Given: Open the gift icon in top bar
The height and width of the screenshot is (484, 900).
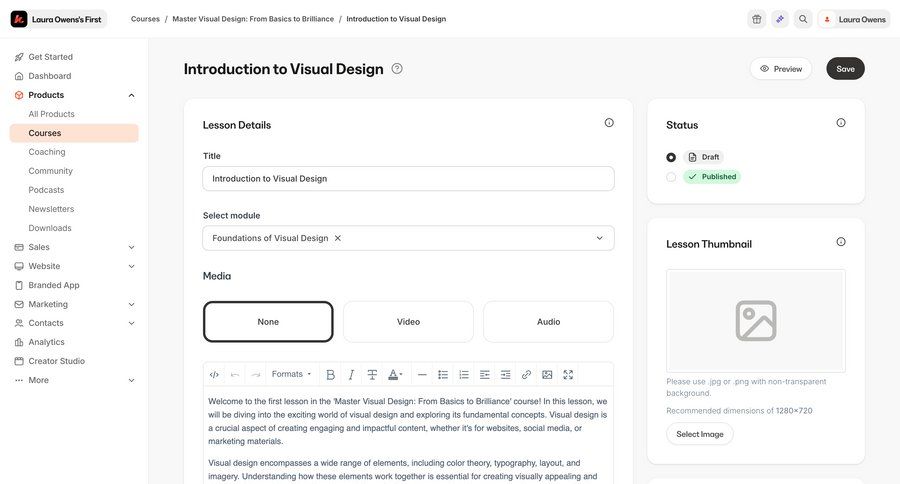Looking at the screenshot, I should click(x=757, y=19).
